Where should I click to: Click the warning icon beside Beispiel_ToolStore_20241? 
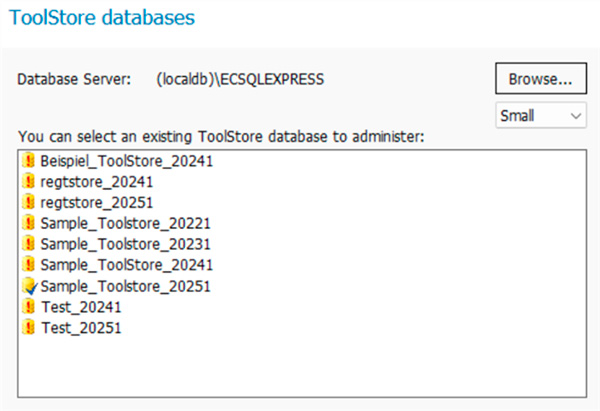tap(29, 160)
